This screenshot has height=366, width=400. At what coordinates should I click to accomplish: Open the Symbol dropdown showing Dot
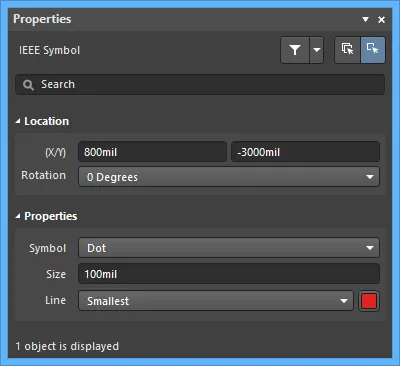[x=229, y=248]
